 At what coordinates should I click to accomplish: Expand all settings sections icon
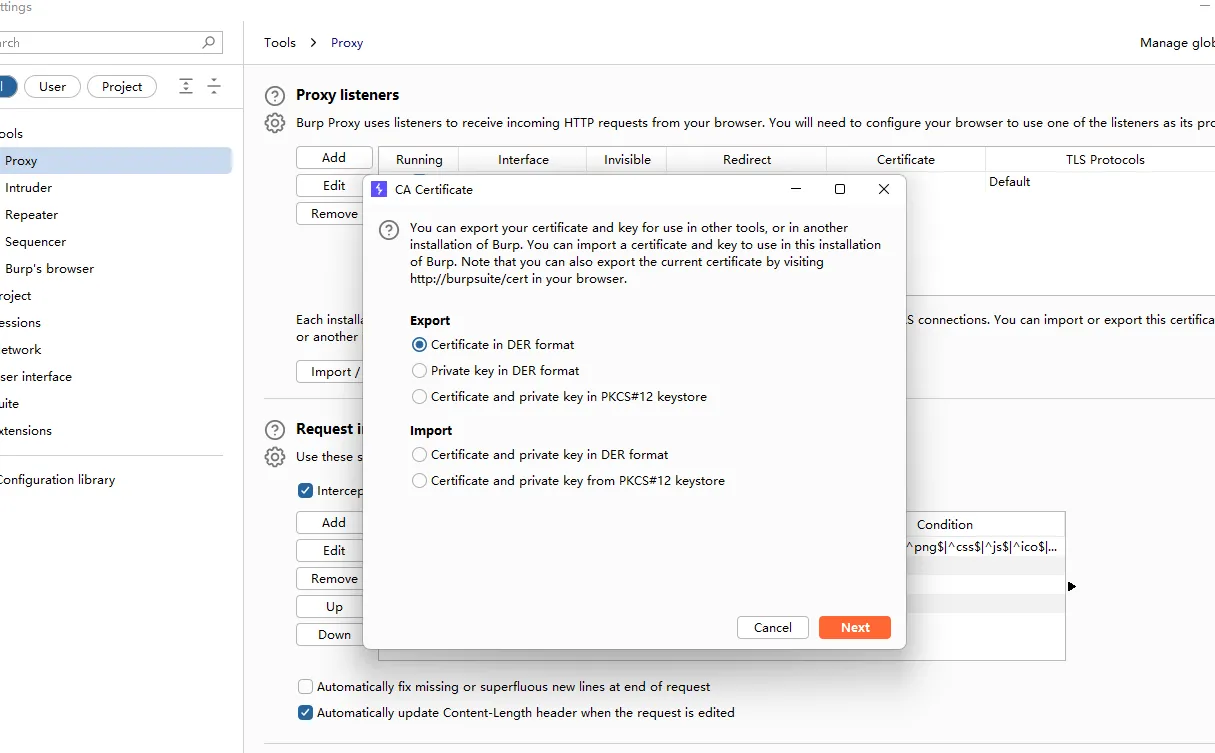[186, 87]
